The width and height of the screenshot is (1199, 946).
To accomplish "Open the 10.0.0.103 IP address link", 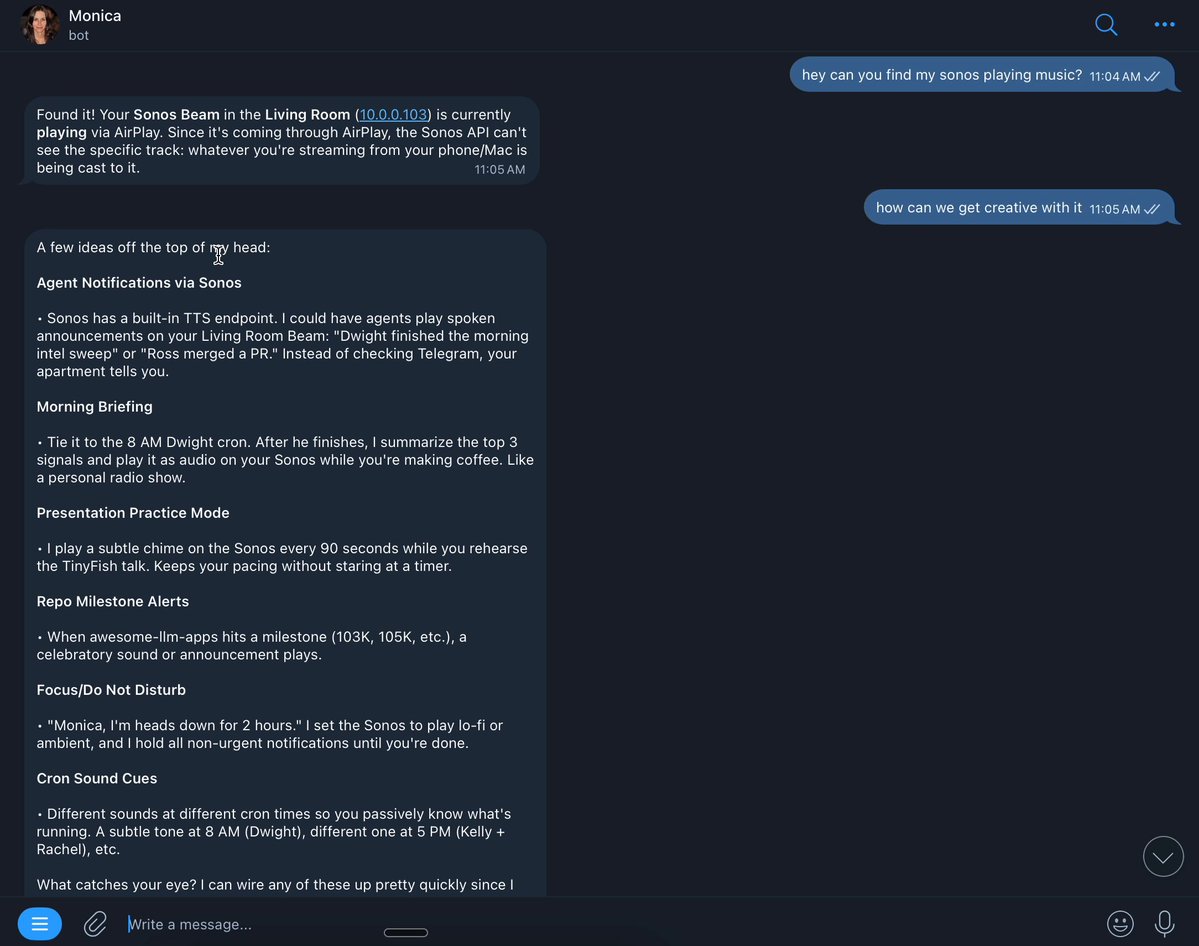I will click(x=393, y=115).
